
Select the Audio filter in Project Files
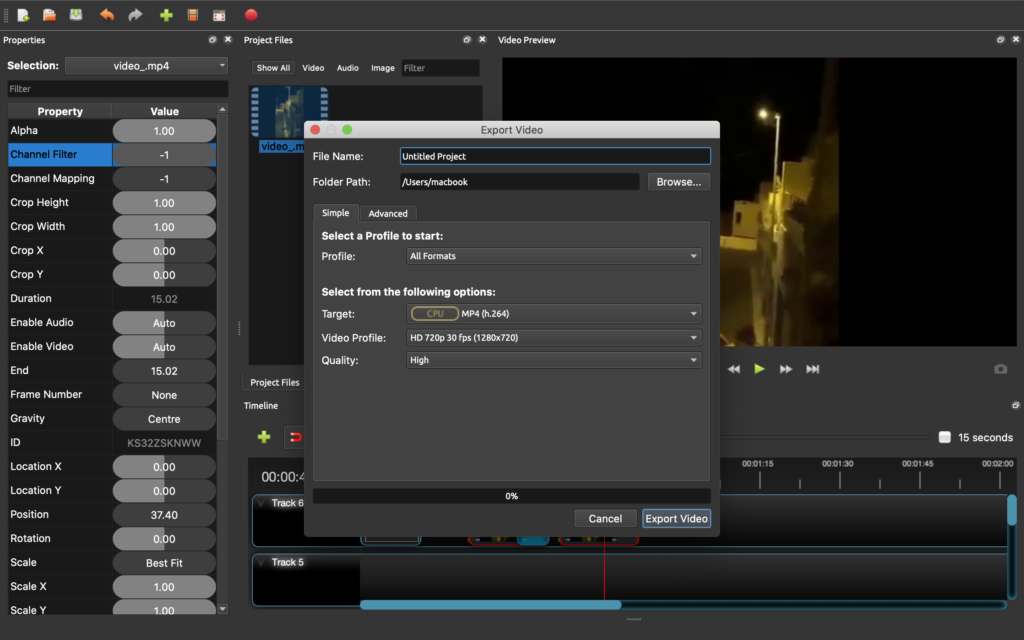(x=347, y=68)
